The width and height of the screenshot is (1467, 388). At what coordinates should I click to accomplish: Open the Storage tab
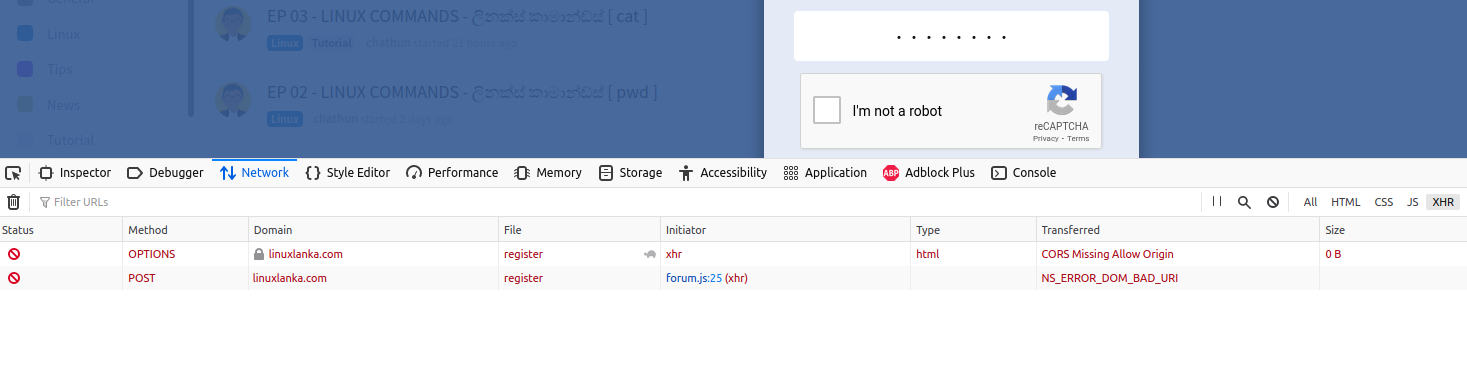click(630, 173)
